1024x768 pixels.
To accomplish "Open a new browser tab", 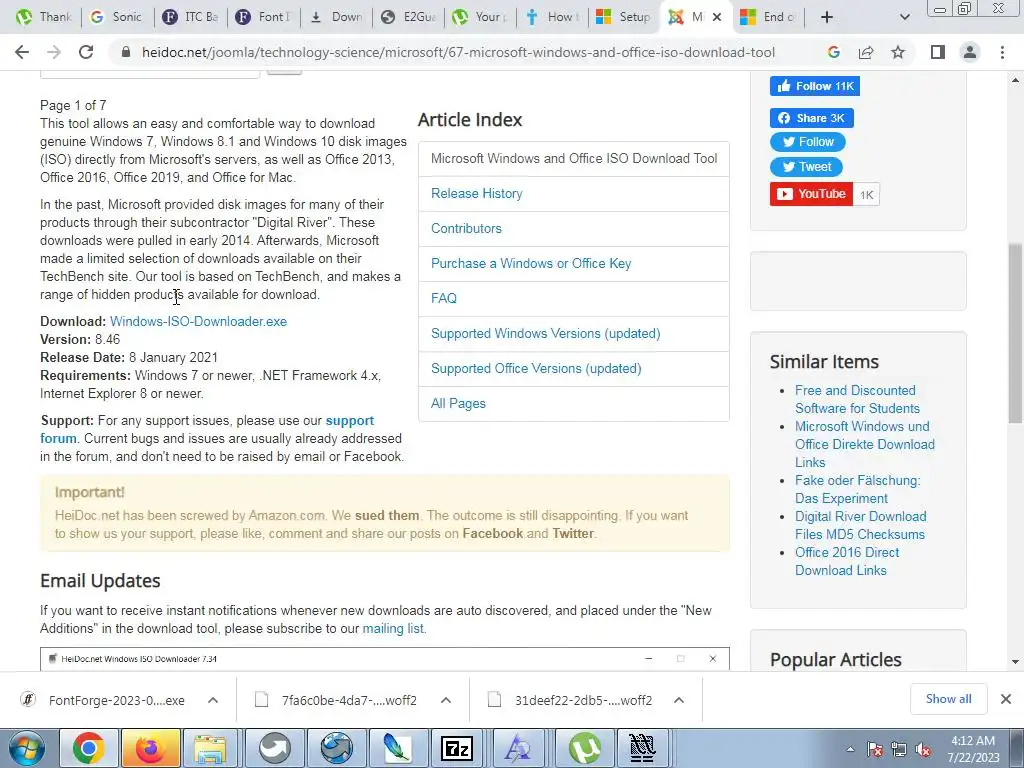I will pyautogui.click(x=826, y=17).
